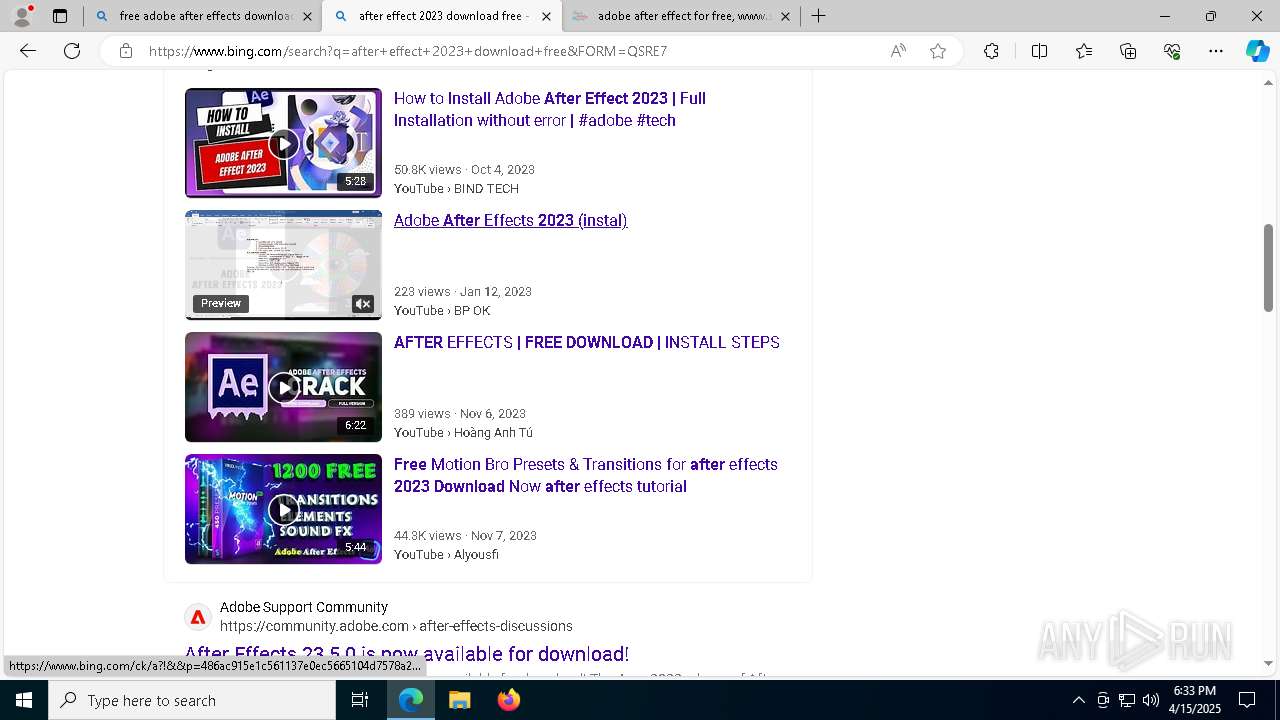1280x720 pixels.
Task: Click the Adobe Support Community logo icon
Action: click(198, 618)
